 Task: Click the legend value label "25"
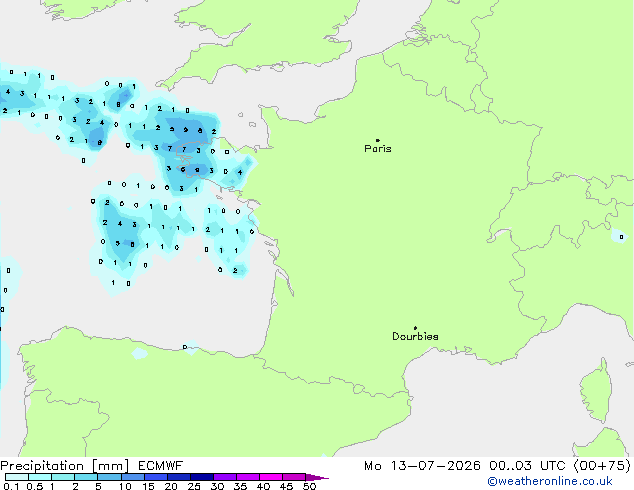point(194,486)
